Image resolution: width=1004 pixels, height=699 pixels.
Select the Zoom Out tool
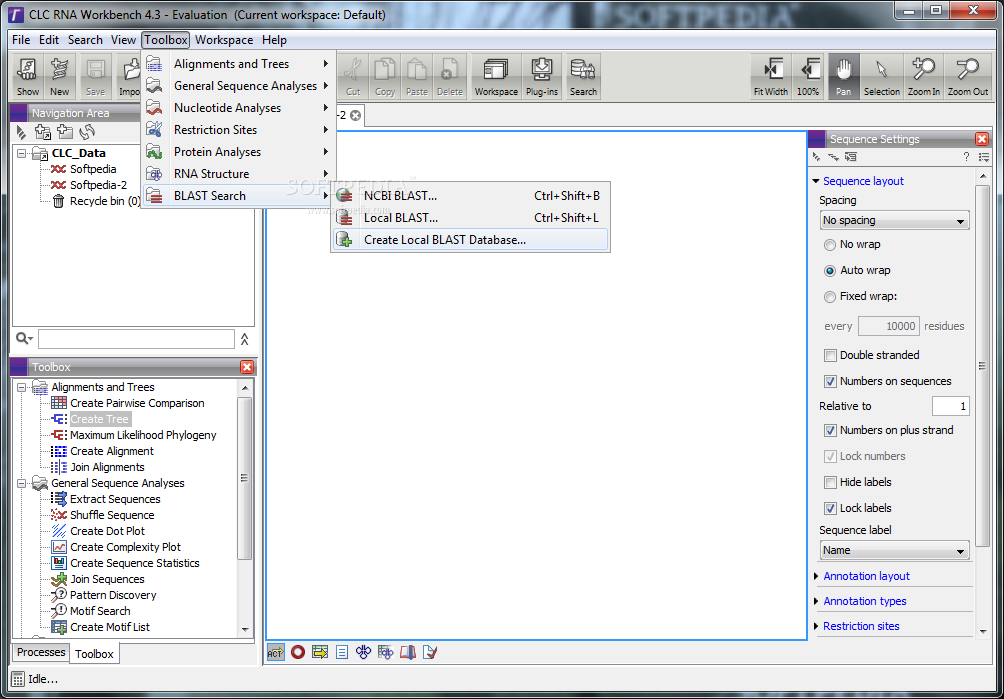click(968, 76)
